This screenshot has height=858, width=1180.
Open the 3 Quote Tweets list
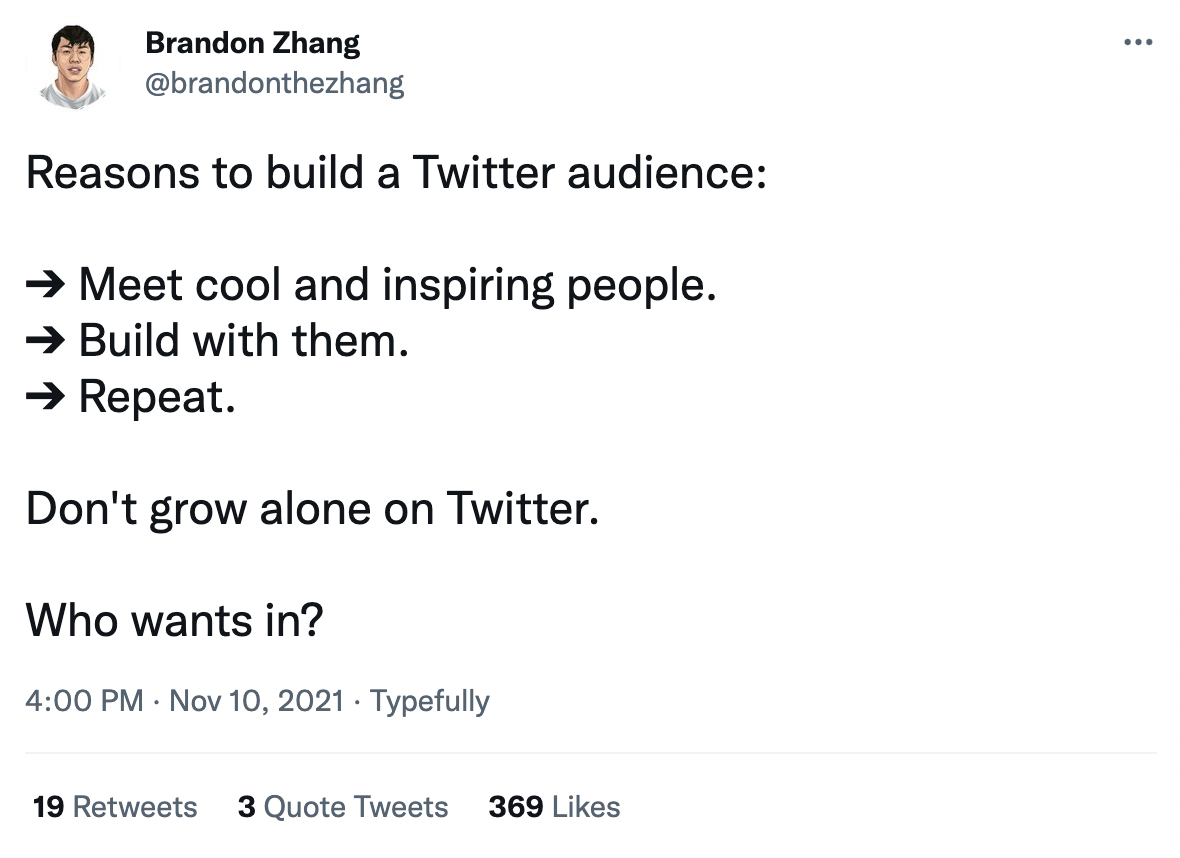tap(343, 807)
